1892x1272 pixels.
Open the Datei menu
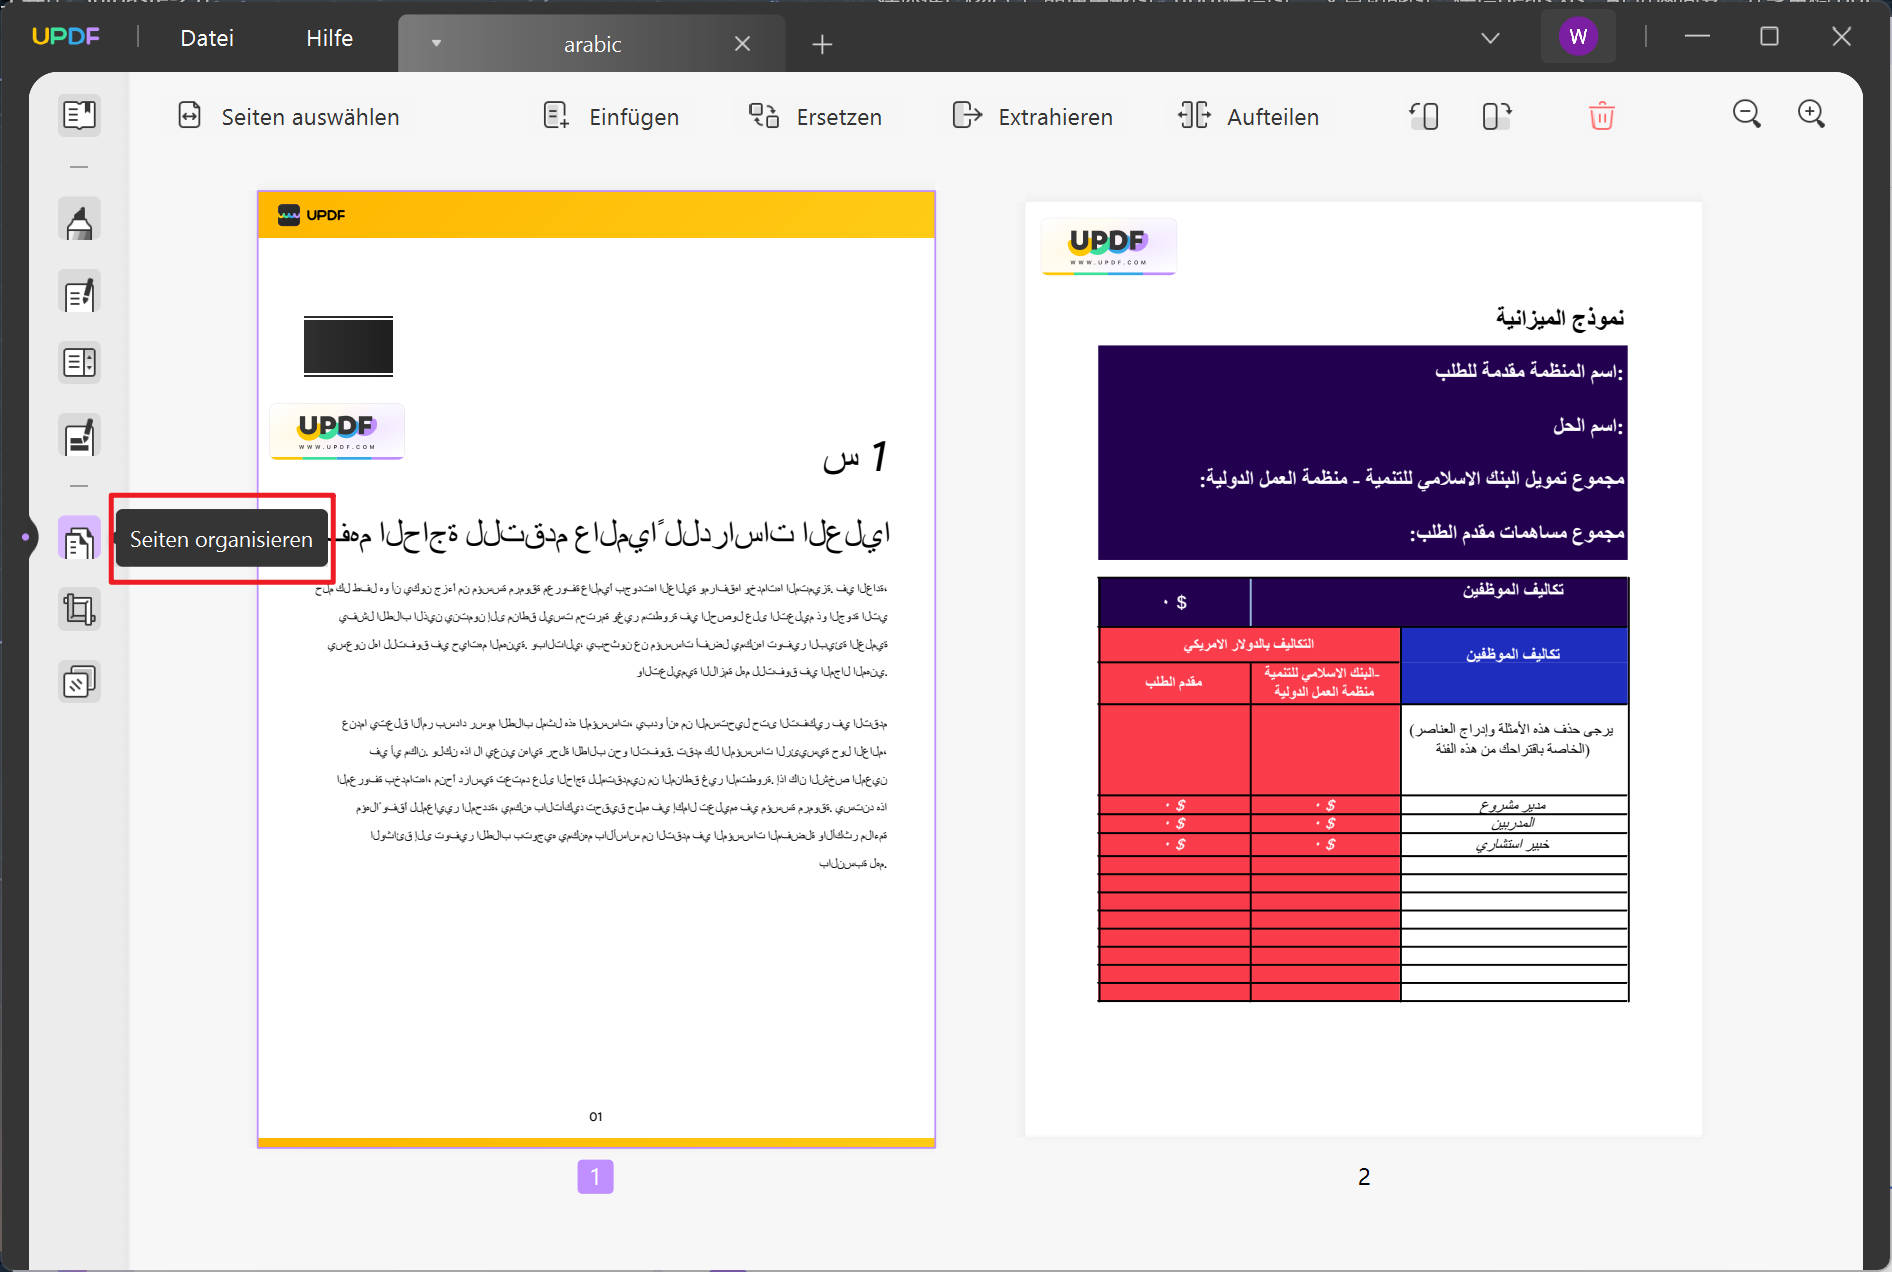206,38
